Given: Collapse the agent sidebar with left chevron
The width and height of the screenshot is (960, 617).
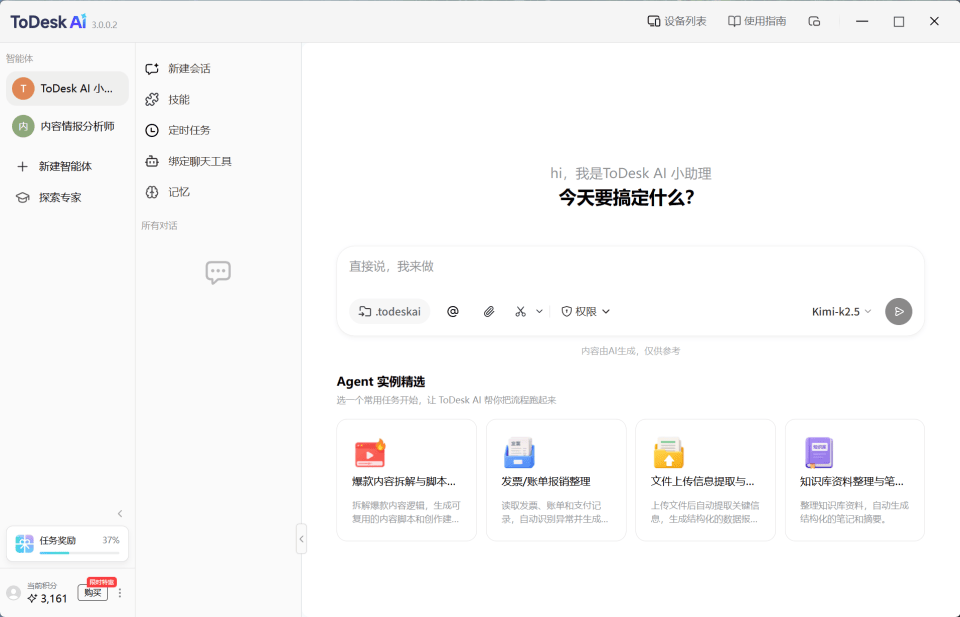Looking at the screenshot, I should coord(120,514).
